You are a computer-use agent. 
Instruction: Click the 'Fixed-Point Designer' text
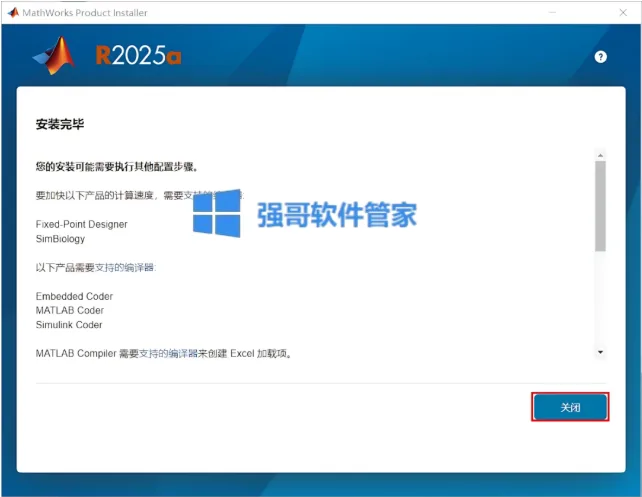tap(81, 224)
